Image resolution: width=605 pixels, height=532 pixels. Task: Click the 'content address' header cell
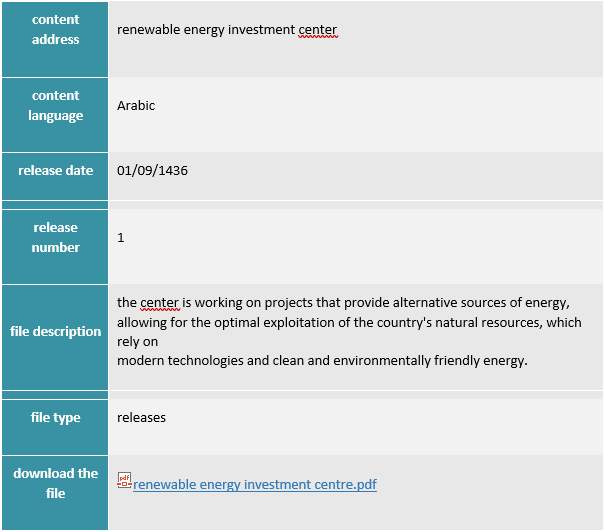(x=55, y=30)
